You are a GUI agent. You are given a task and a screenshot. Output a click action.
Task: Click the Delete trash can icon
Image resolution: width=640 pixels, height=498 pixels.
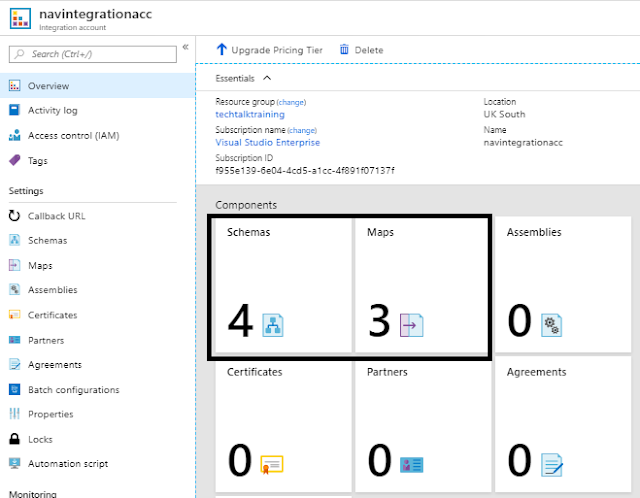[x=345, y=49]
